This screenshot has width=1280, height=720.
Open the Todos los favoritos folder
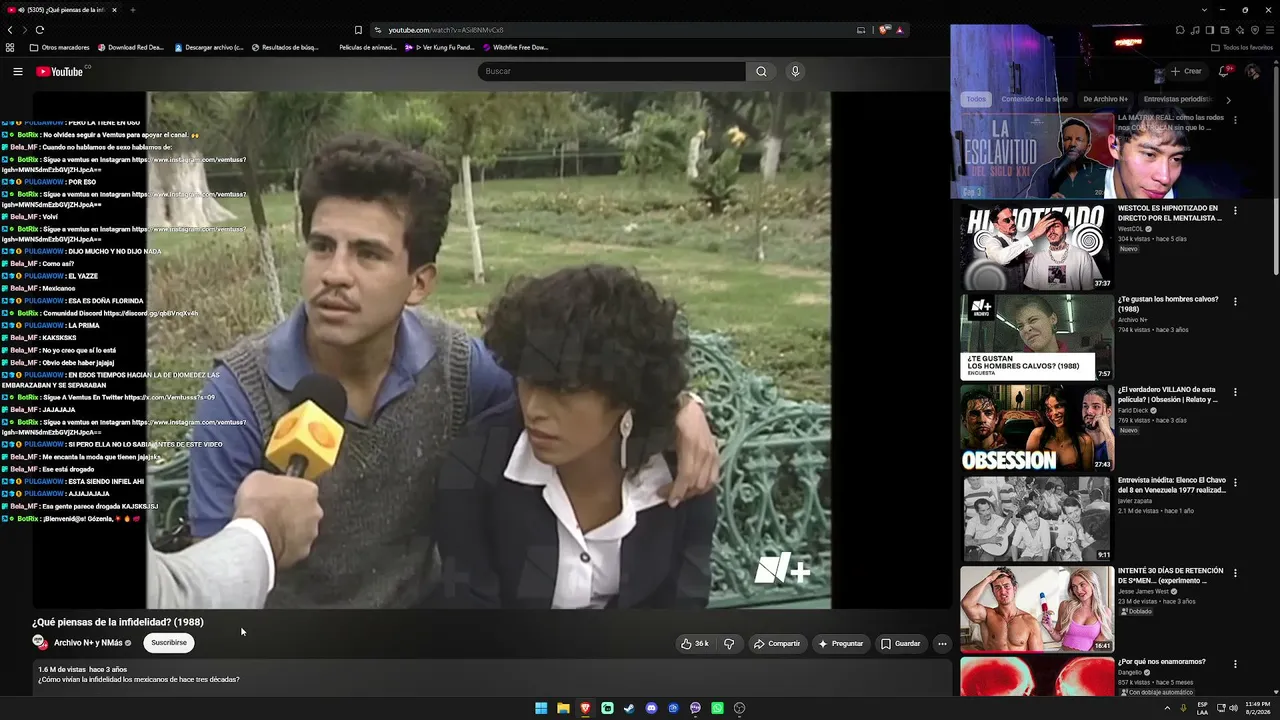1242,47
